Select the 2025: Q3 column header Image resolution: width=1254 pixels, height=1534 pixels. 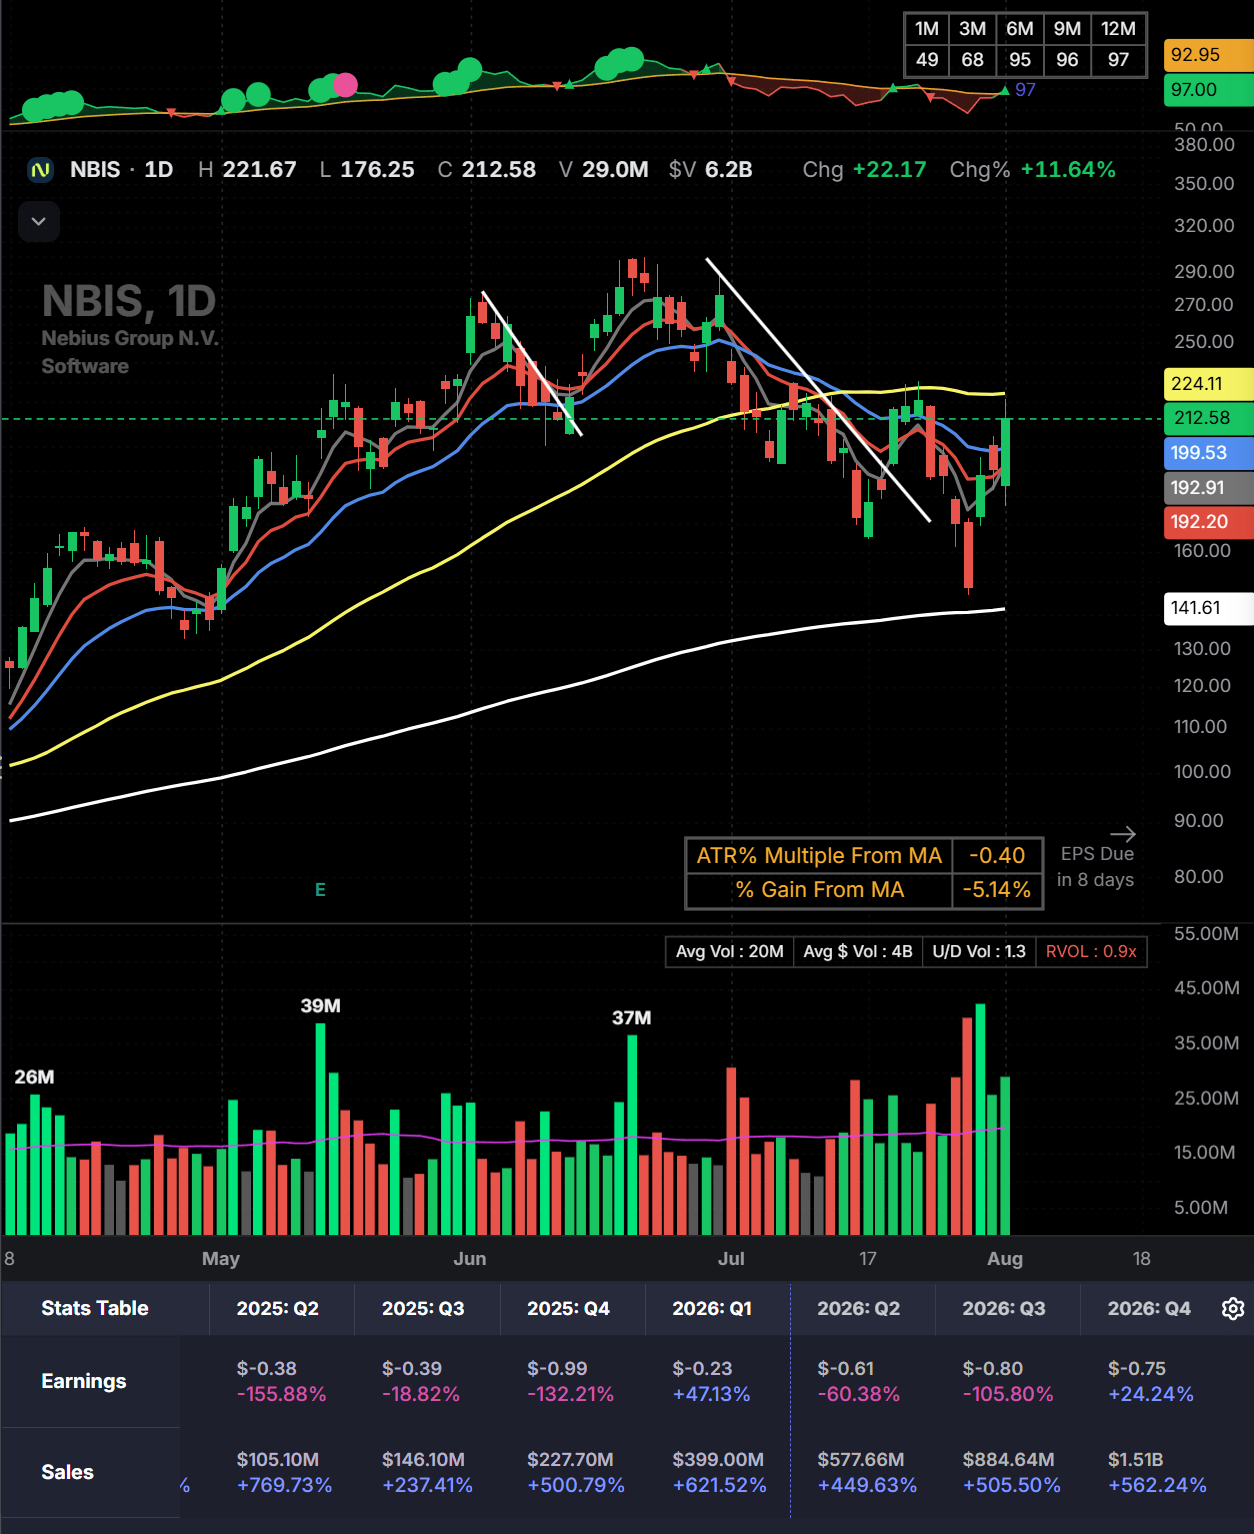[x=423, y=1308]
